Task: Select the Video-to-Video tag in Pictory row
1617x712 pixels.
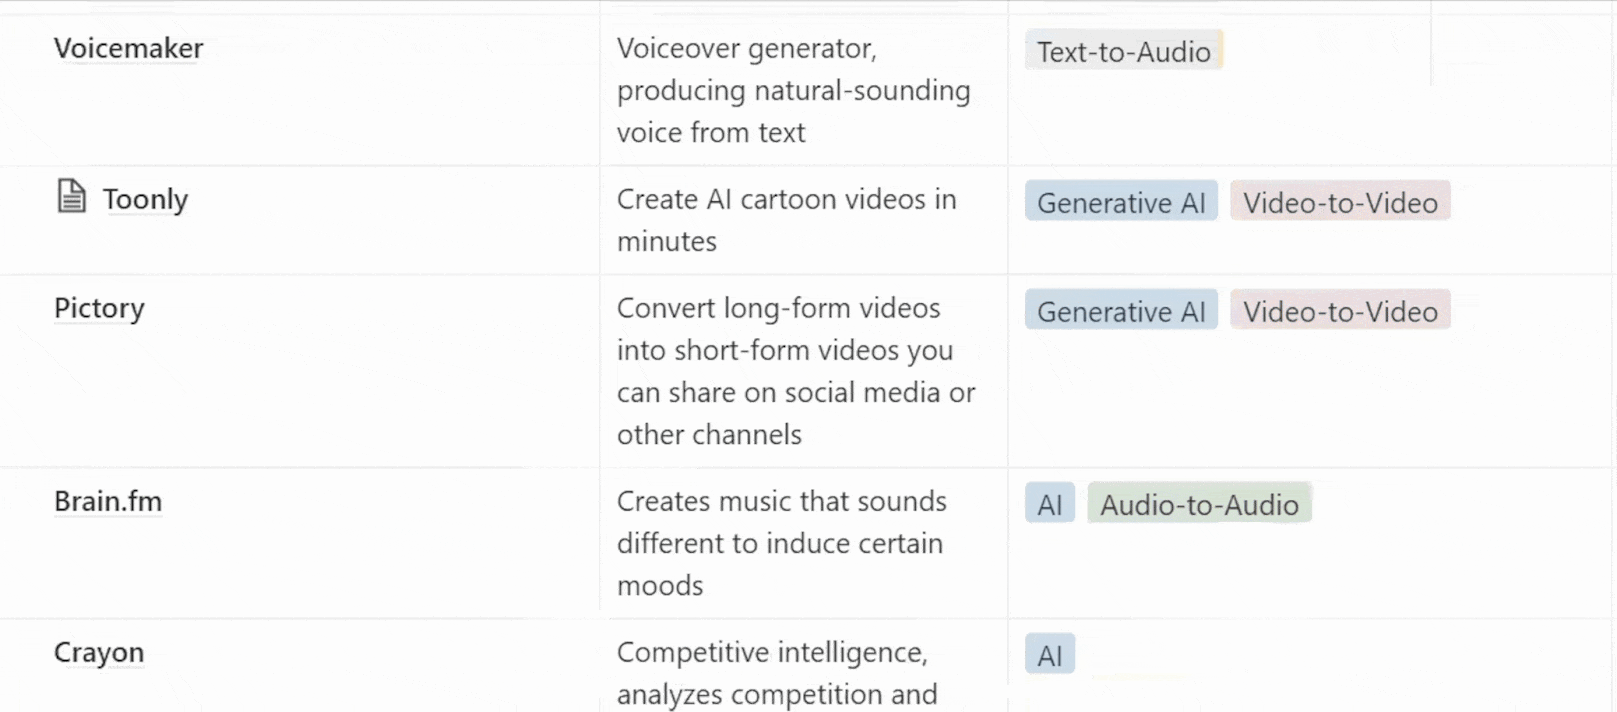Action: (x=1340, y=311)
